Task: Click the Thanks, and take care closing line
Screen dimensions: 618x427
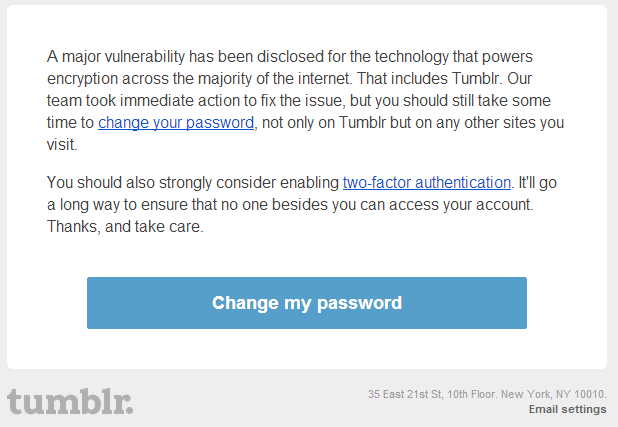Action: coord(125,225)
